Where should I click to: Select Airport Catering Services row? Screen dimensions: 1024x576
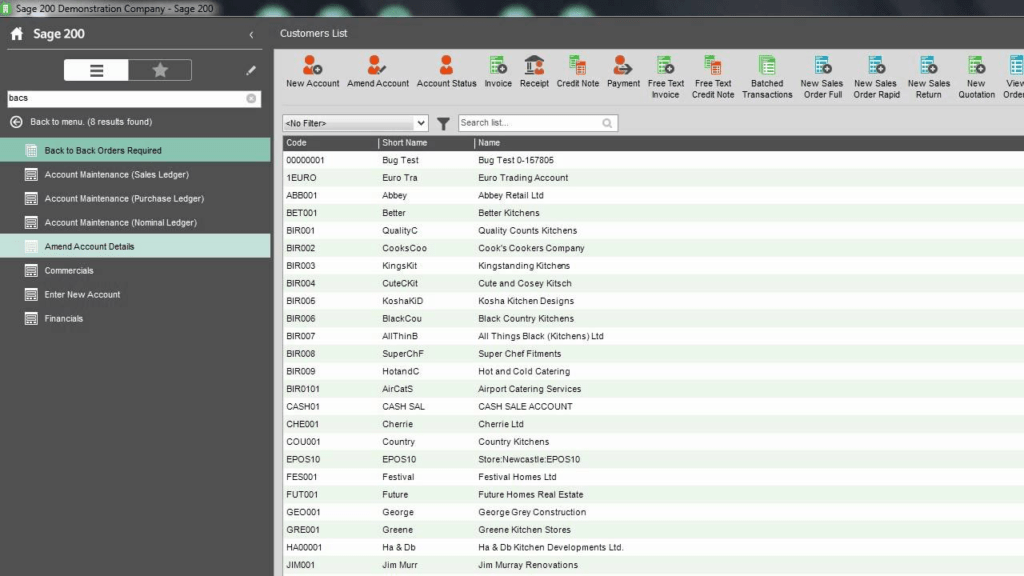tap(653, 389)
